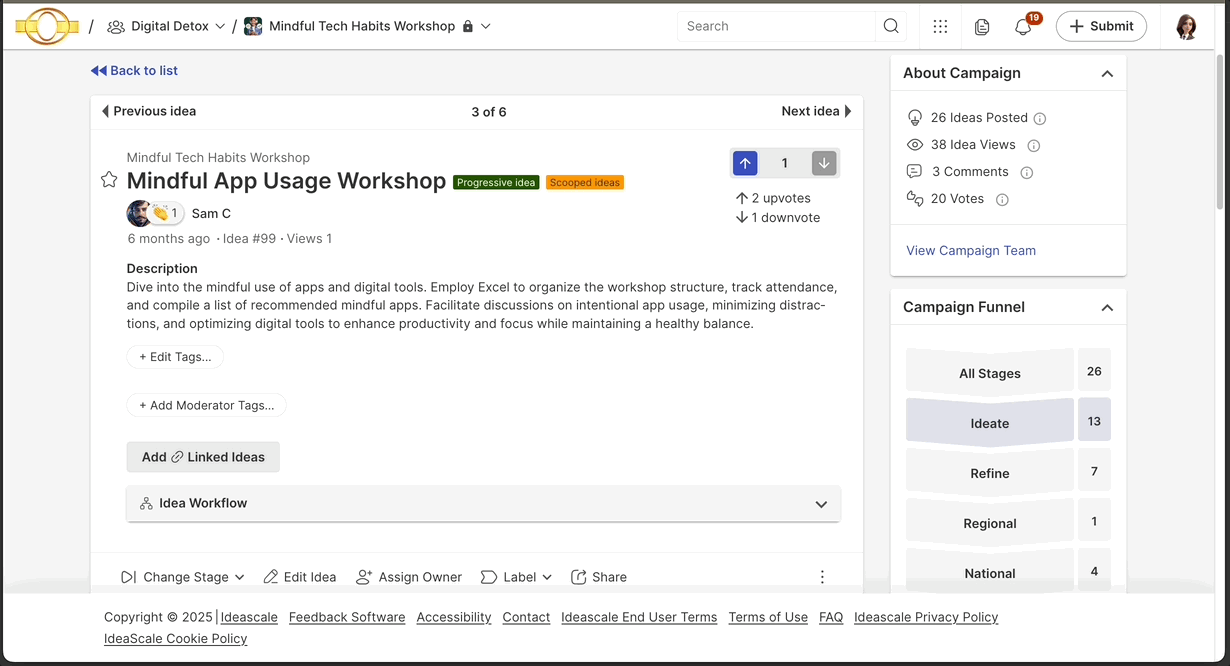Collapse the About Campaign panel
Screen dimensions: 1230x666
pos(1107,73)
